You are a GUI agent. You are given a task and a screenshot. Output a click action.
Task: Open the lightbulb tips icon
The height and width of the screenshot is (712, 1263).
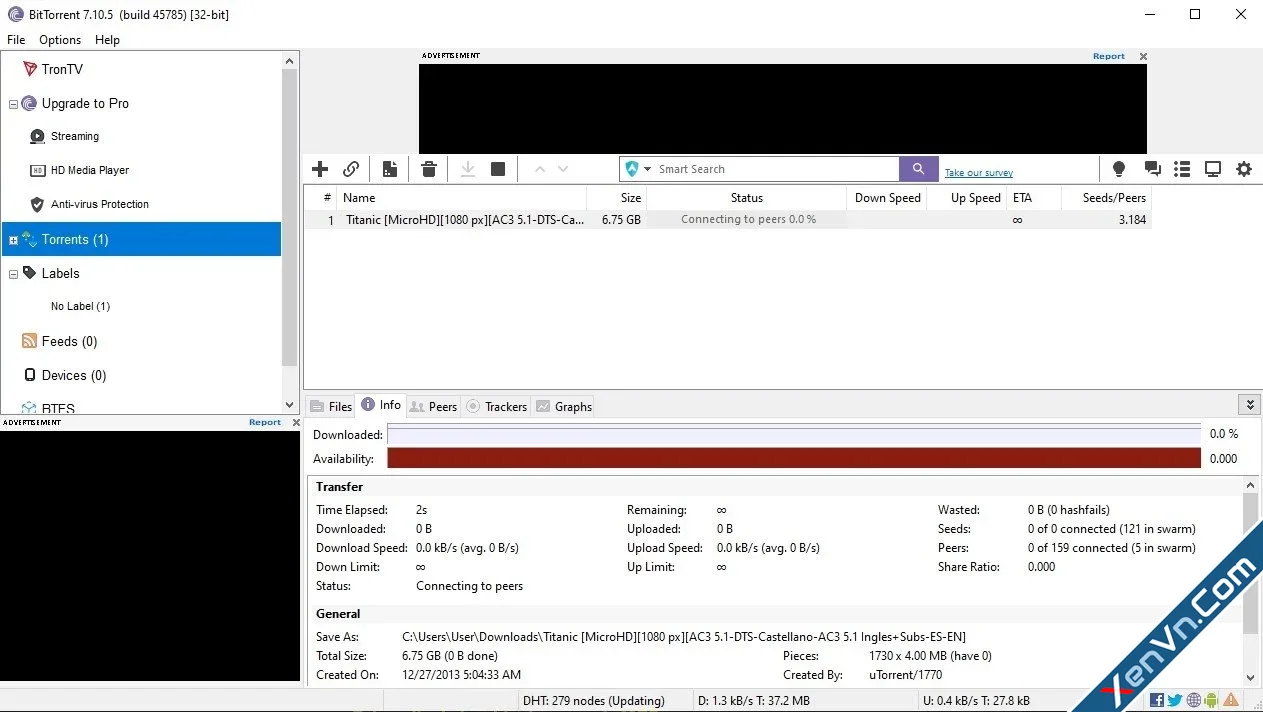(x=1119, y=169)
